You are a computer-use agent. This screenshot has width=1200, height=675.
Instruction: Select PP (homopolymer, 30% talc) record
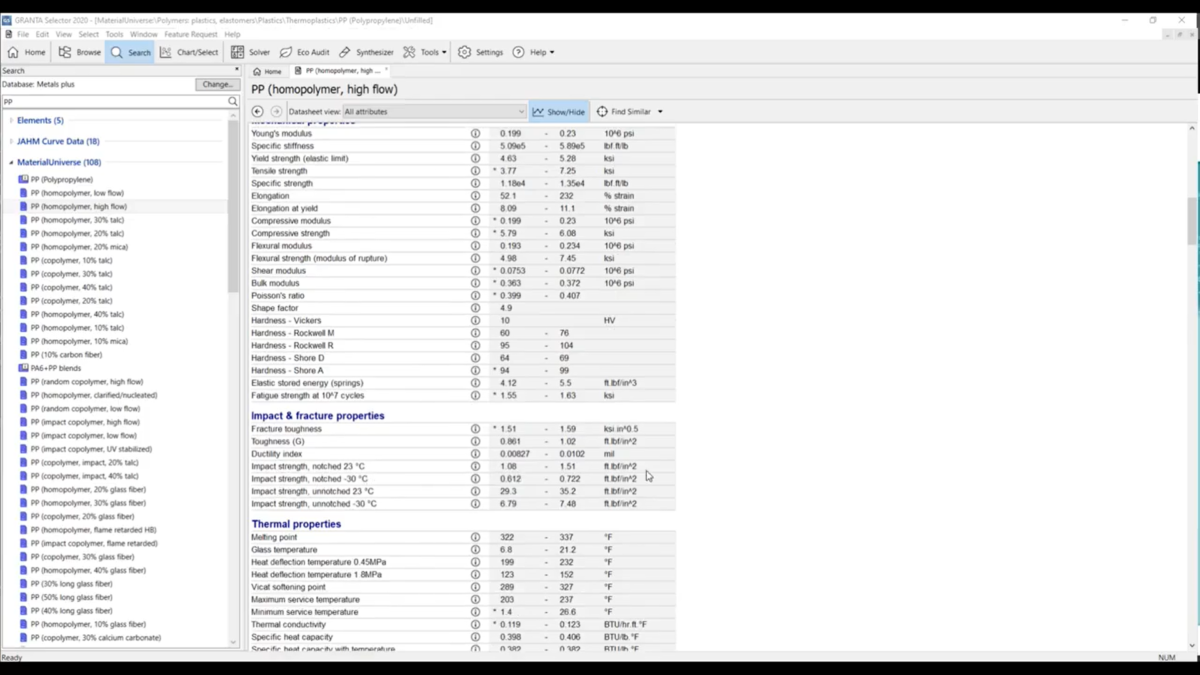click(77, 220)
